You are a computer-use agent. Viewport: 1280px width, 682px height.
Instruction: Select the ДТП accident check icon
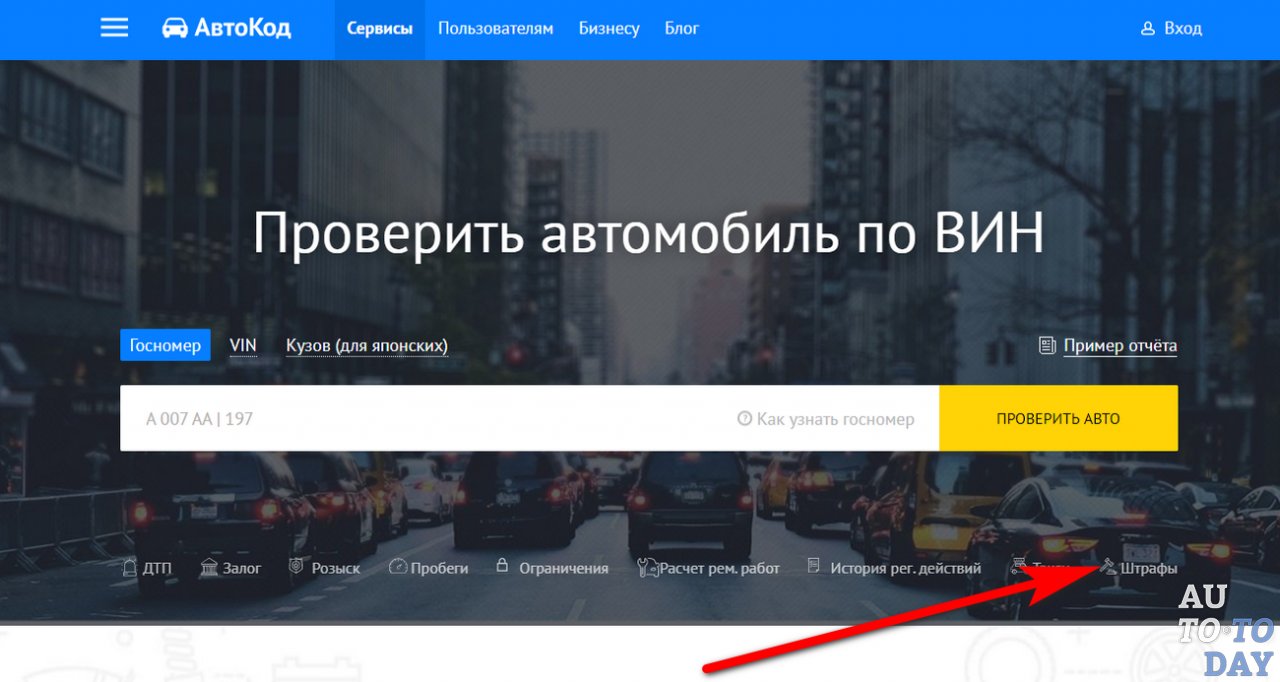[x=128, y=566]
